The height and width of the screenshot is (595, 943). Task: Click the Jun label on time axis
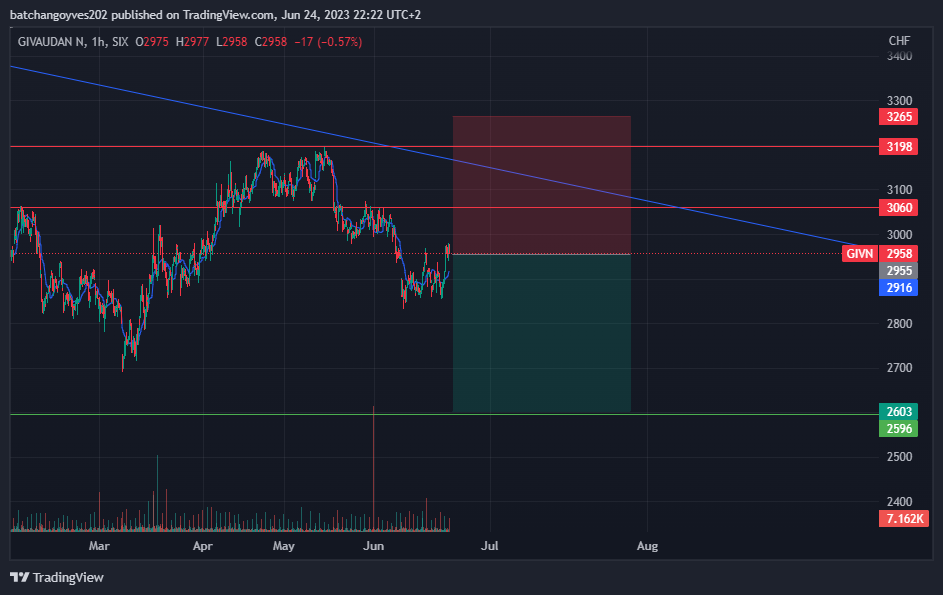coord(373,546)
